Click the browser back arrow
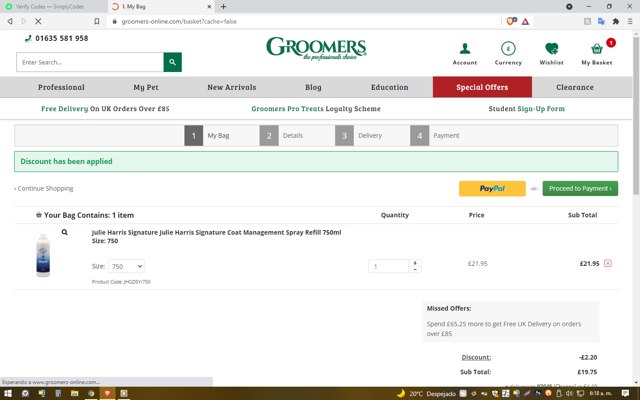This screenshot has width=640, height=400. click(x=10, y=21)
